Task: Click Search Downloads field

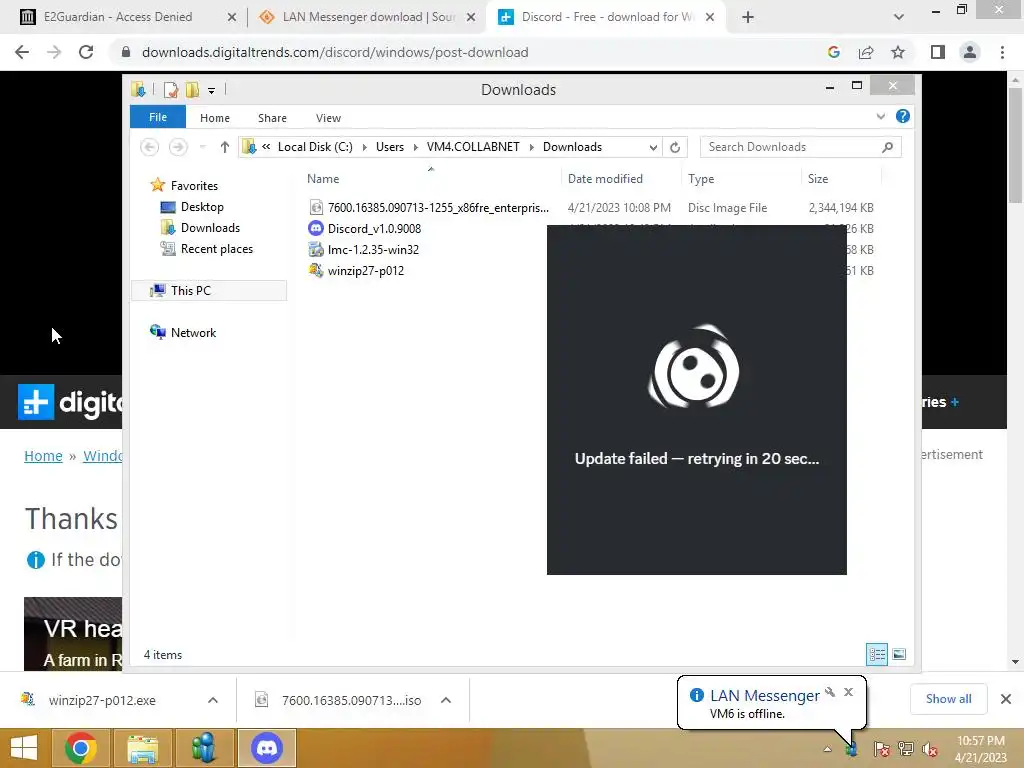Action: pyautogui.click(x=801, y=147)
